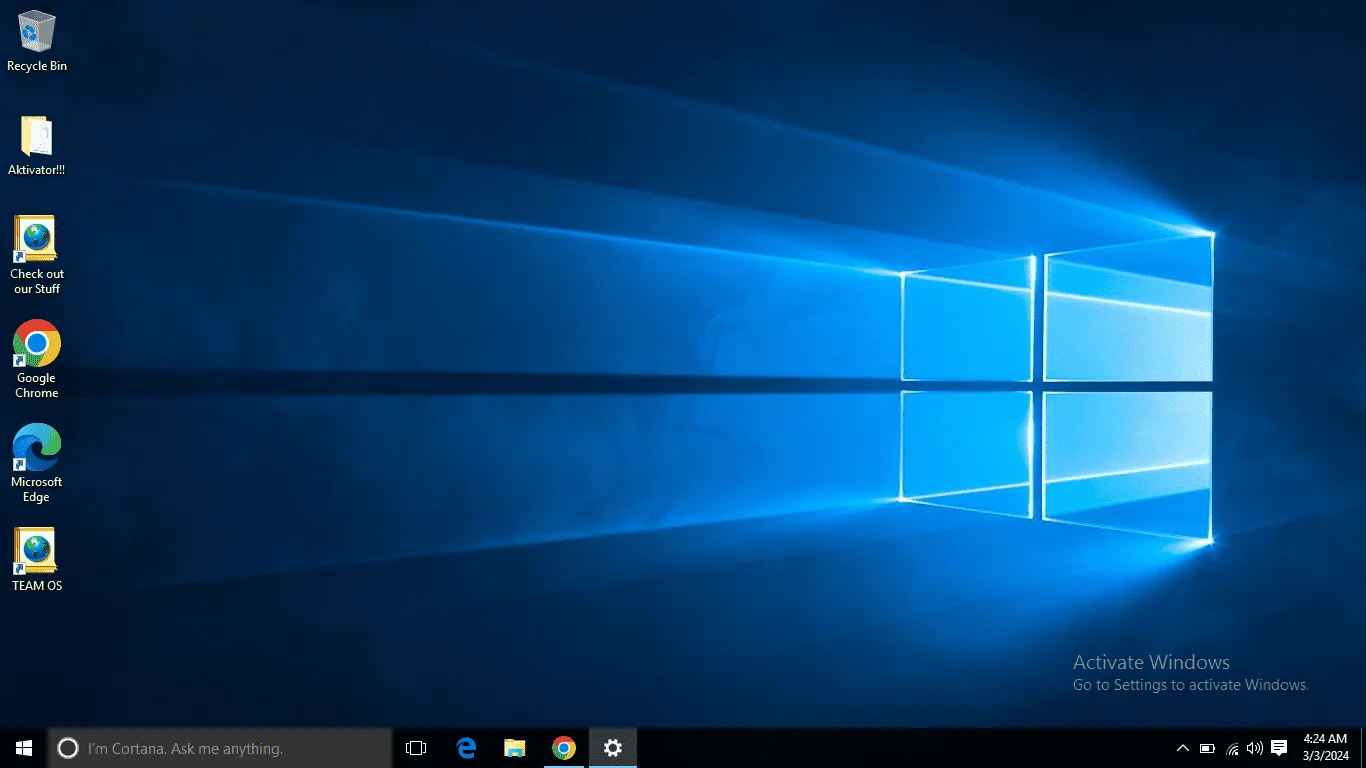The height and width of the screenshot is (768, 1366).
Task: Click the Cortana circle icon
Action: coord(68,748)
